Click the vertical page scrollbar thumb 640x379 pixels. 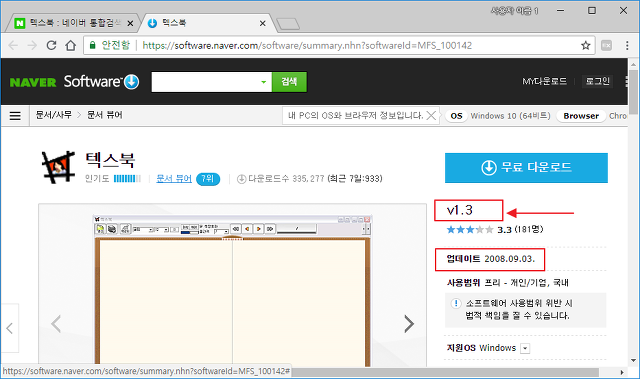[x=633, y=92]
